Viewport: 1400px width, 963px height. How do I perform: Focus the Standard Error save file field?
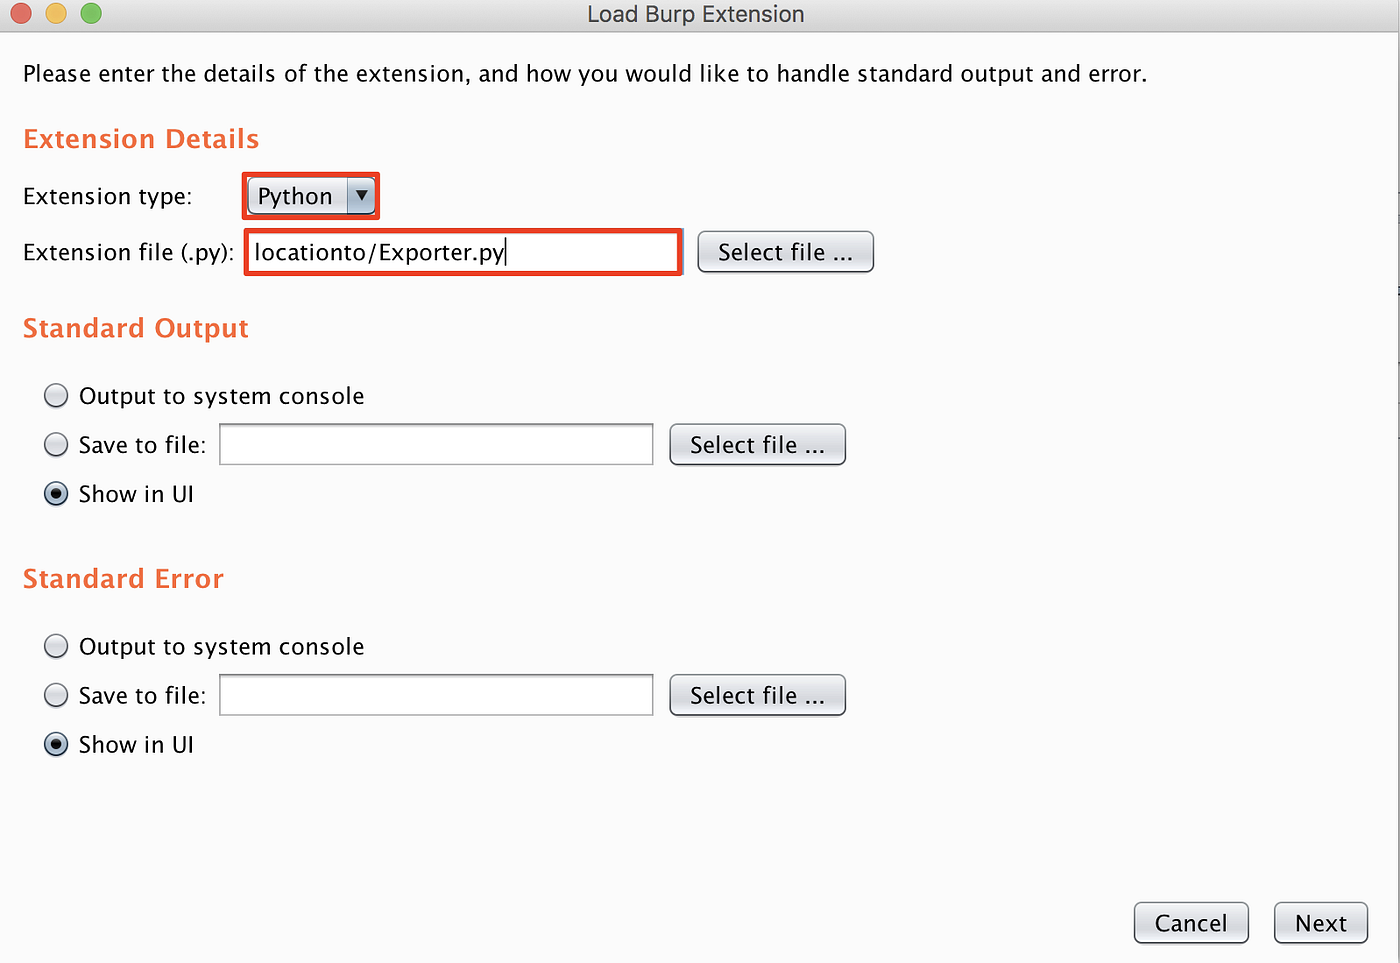tap(435, 695)
